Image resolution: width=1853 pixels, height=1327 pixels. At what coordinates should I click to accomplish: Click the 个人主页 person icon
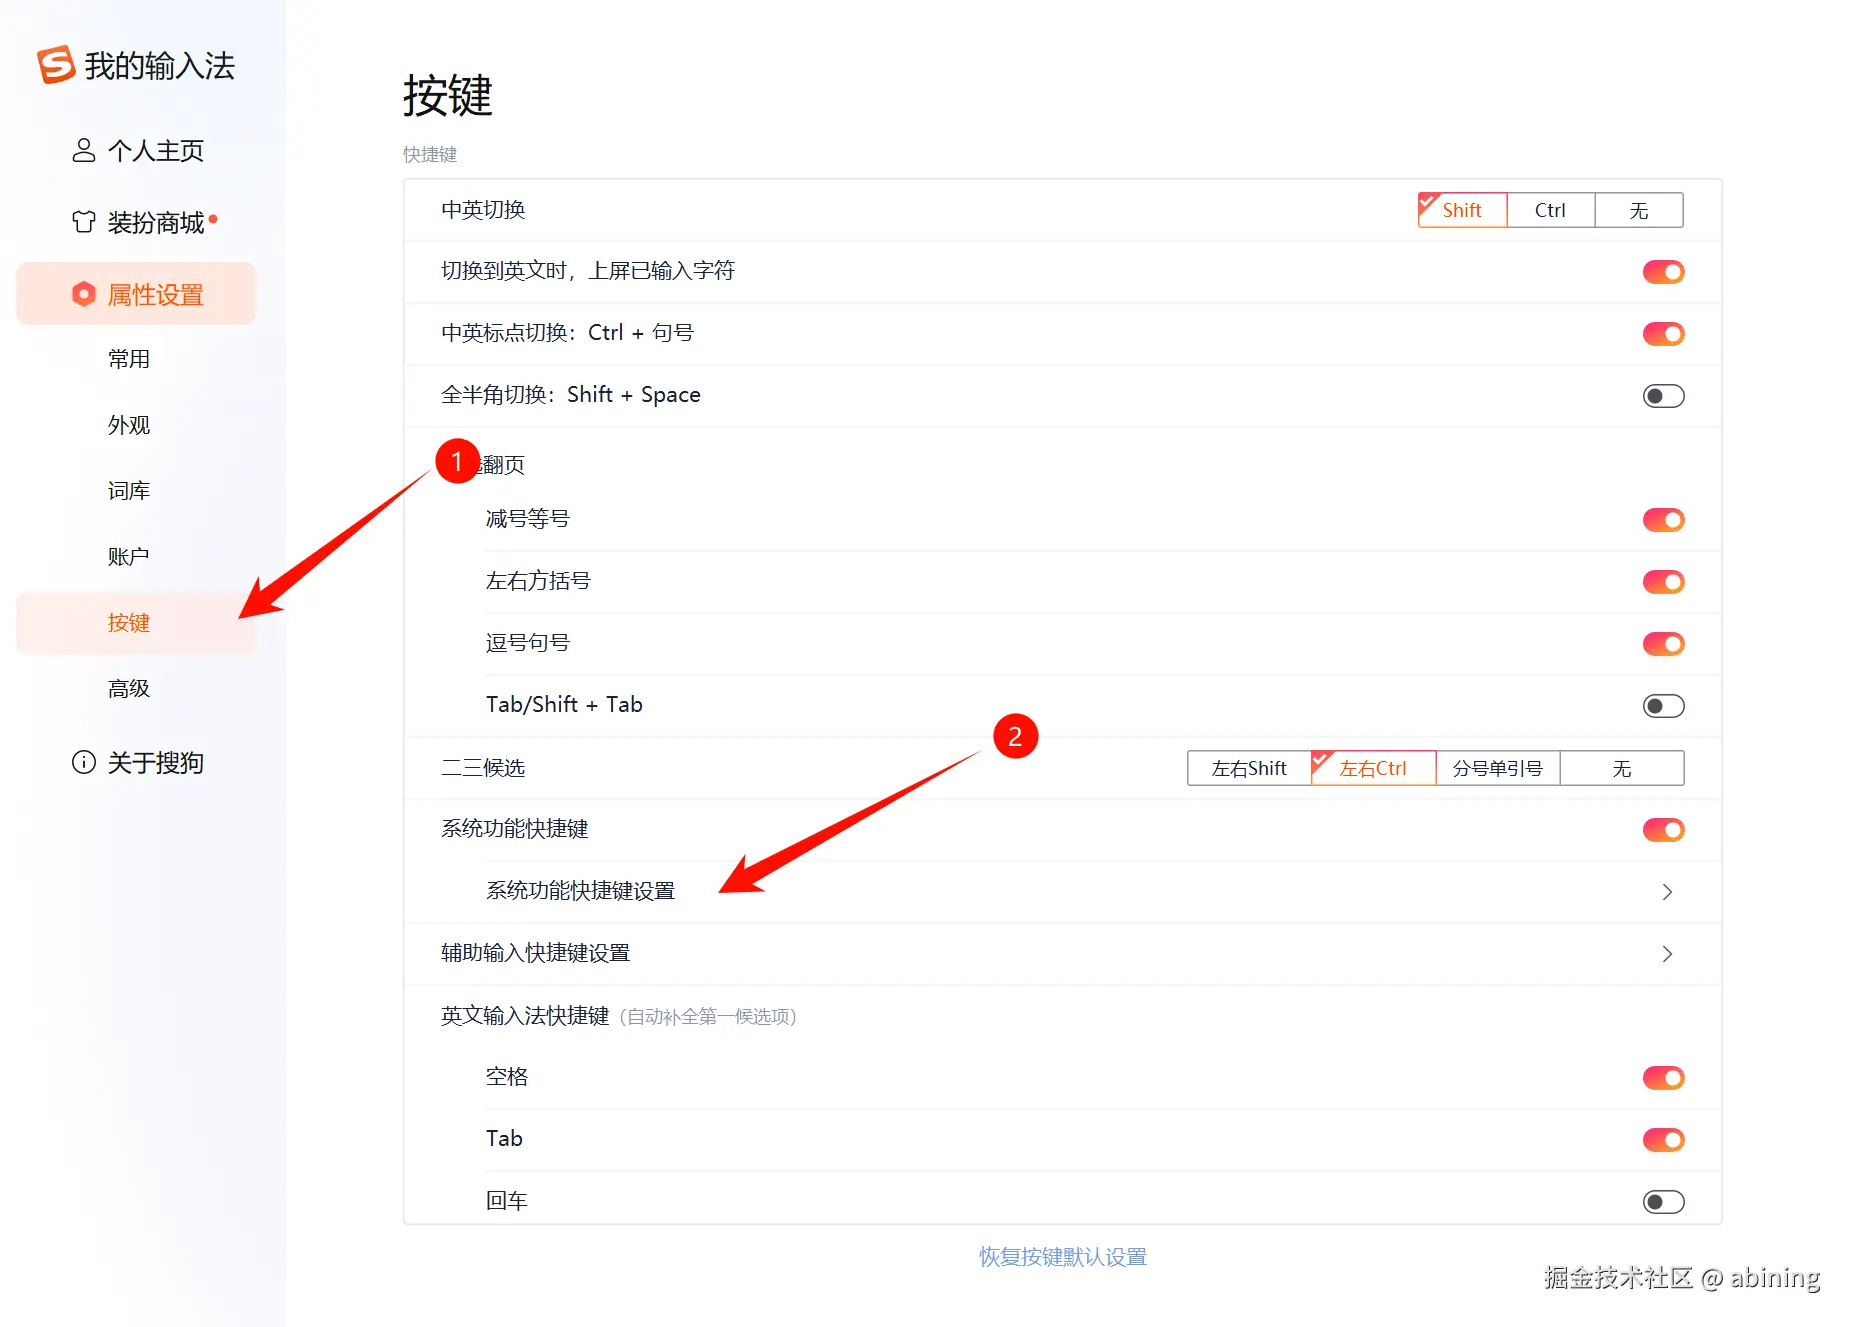click(x=84, y=150)
